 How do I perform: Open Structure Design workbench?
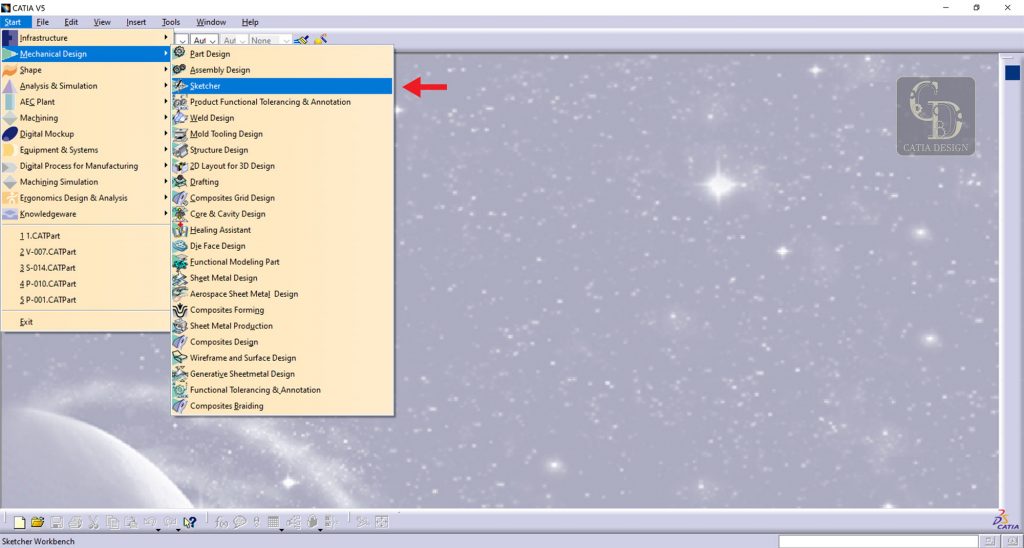[282, 150]
